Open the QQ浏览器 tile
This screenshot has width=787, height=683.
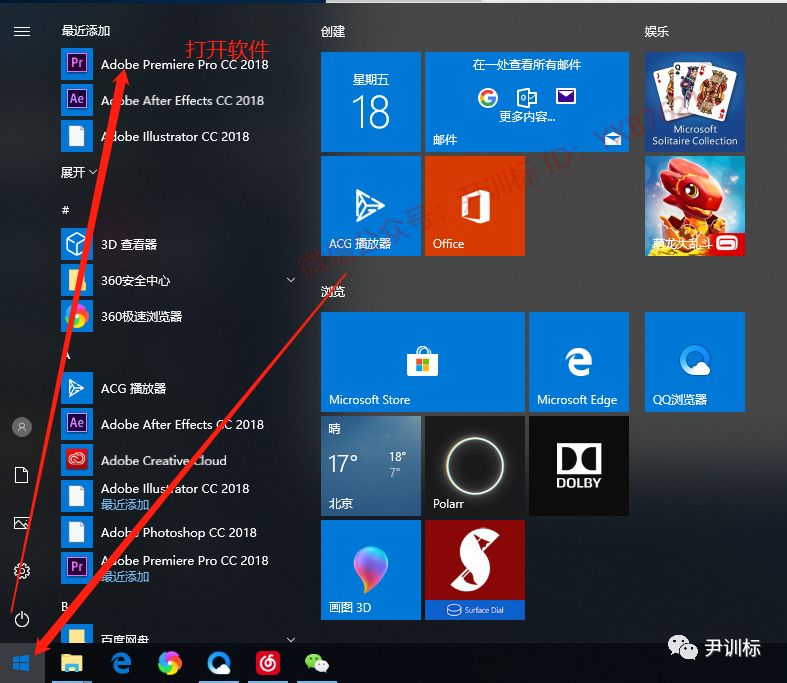[x=695, y=362]
